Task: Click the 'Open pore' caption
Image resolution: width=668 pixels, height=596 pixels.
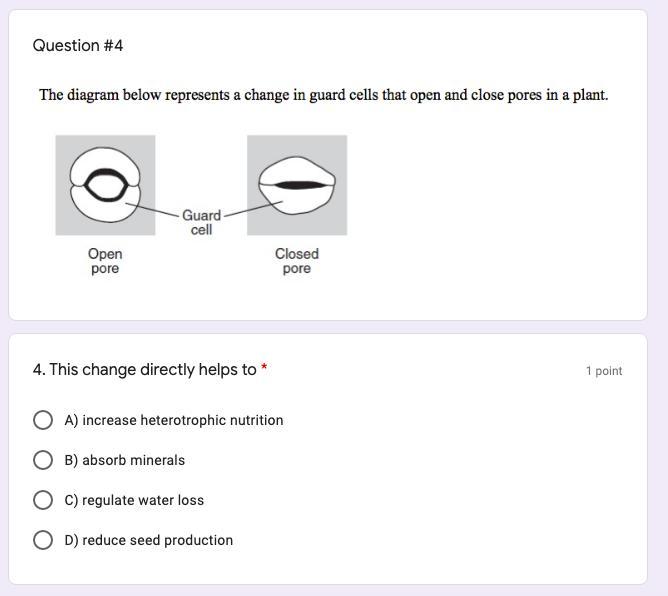Action: coord(105,261)
